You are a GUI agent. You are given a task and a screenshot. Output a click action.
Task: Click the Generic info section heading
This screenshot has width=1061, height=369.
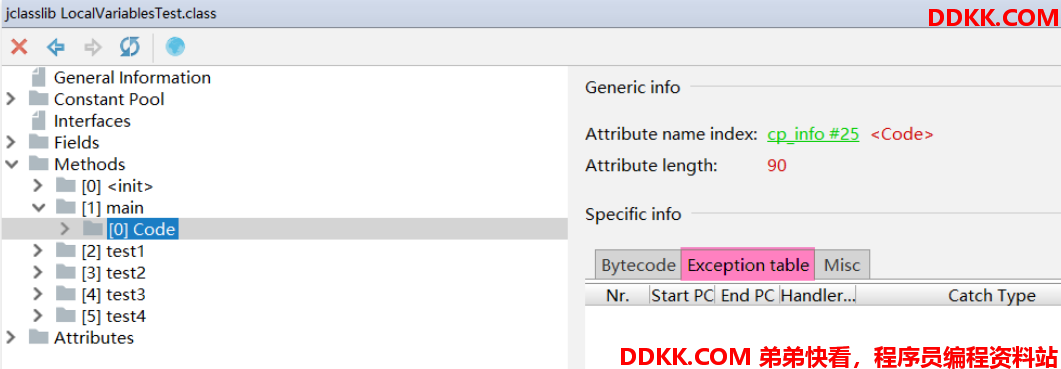click(633, 87)
